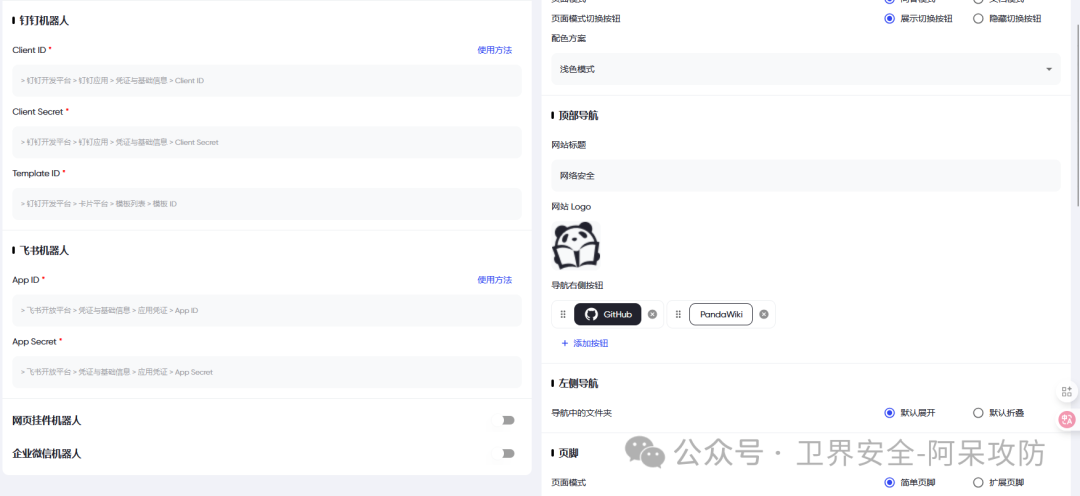Open the 配色方案 dropdown showing 浅色模式
The width and height of the screenshot is (1080, 496).
[806, 69]
